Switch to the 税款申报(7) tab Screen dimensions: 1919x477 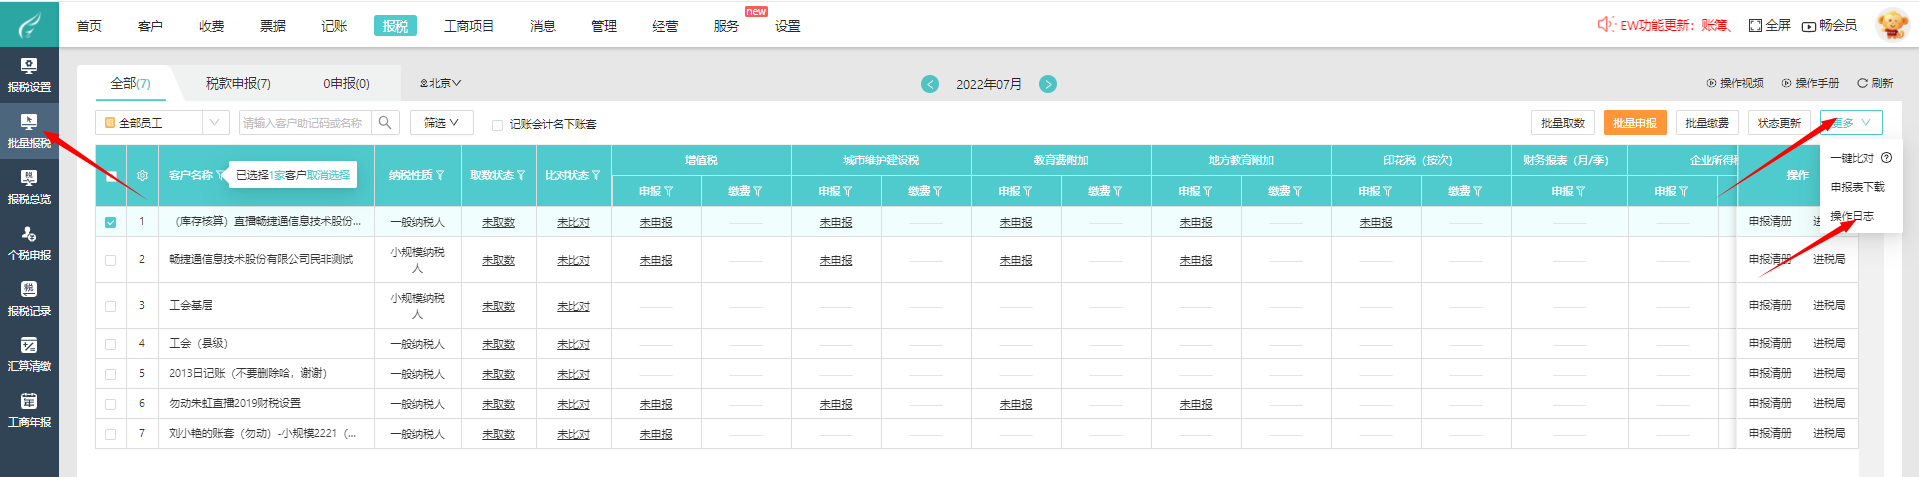tap(238, 84)
